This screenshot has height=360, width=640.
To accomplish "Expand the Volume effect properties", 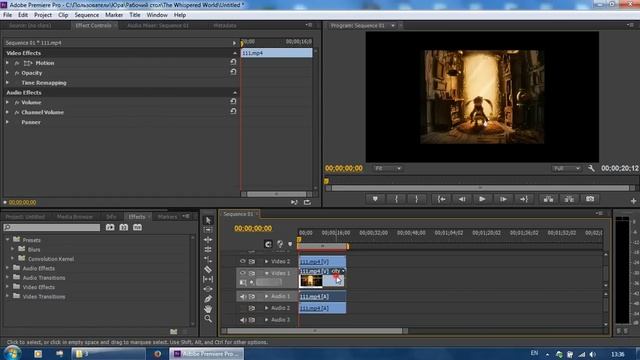I will click(x=7, y=102).
